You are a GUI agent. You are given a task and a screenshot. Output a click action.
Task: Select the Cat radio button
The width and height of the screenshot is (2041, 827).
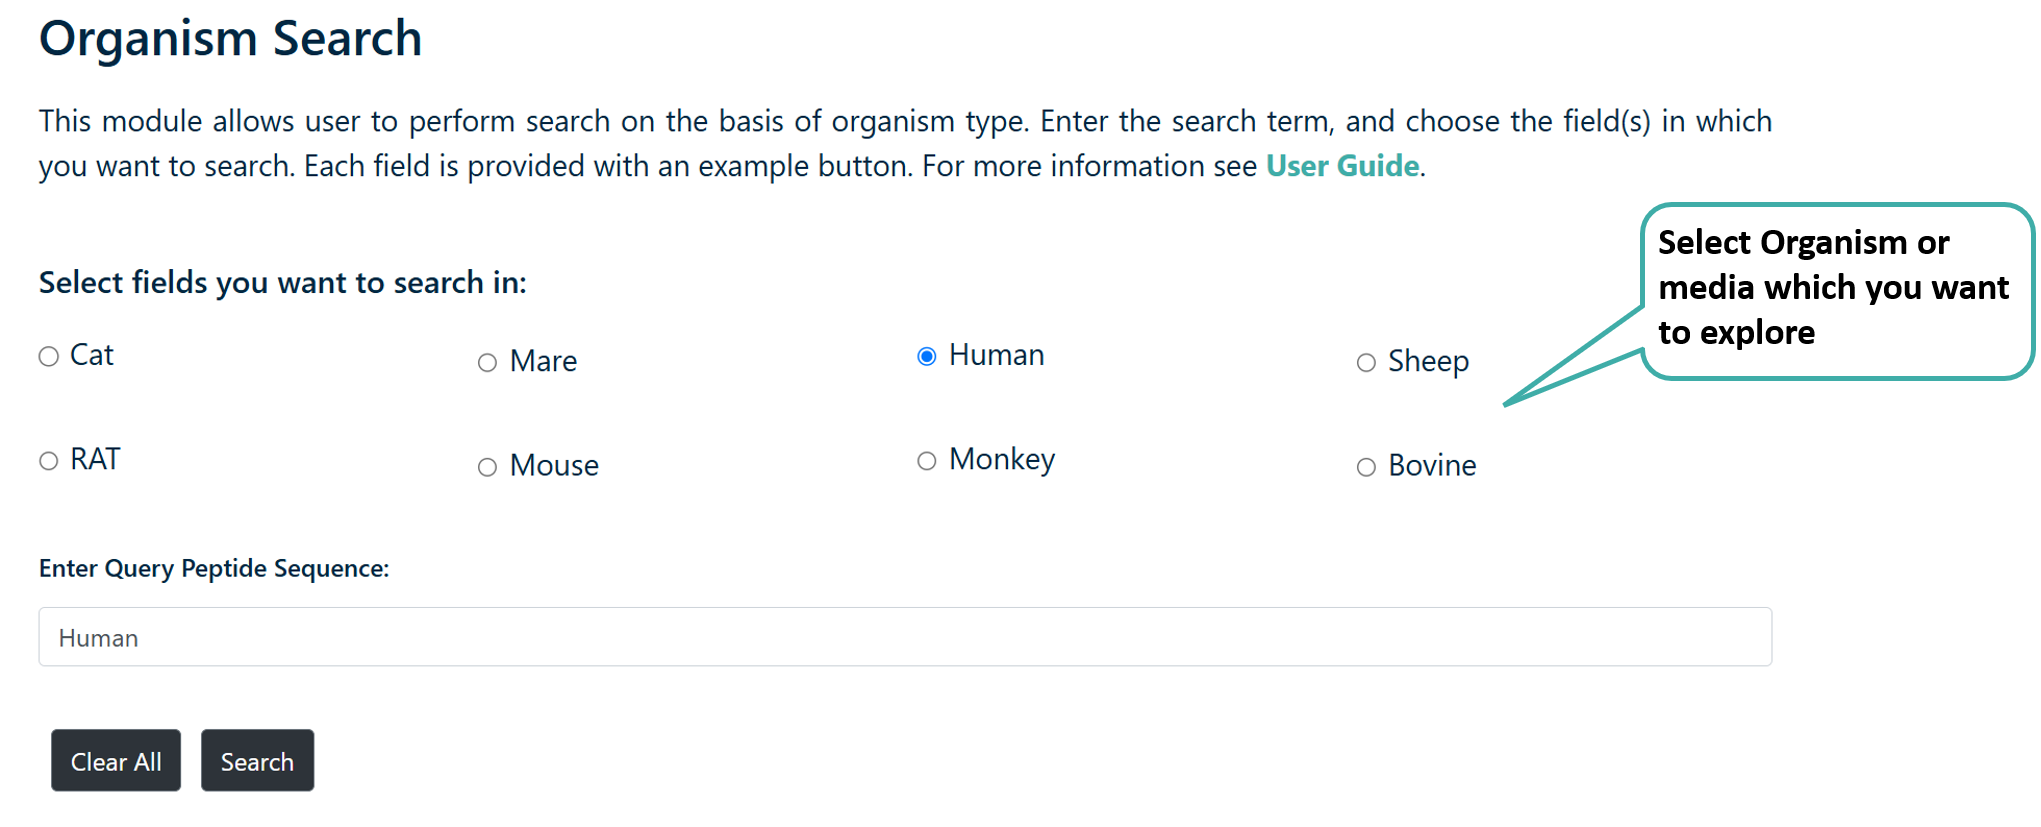click(49, 357)
